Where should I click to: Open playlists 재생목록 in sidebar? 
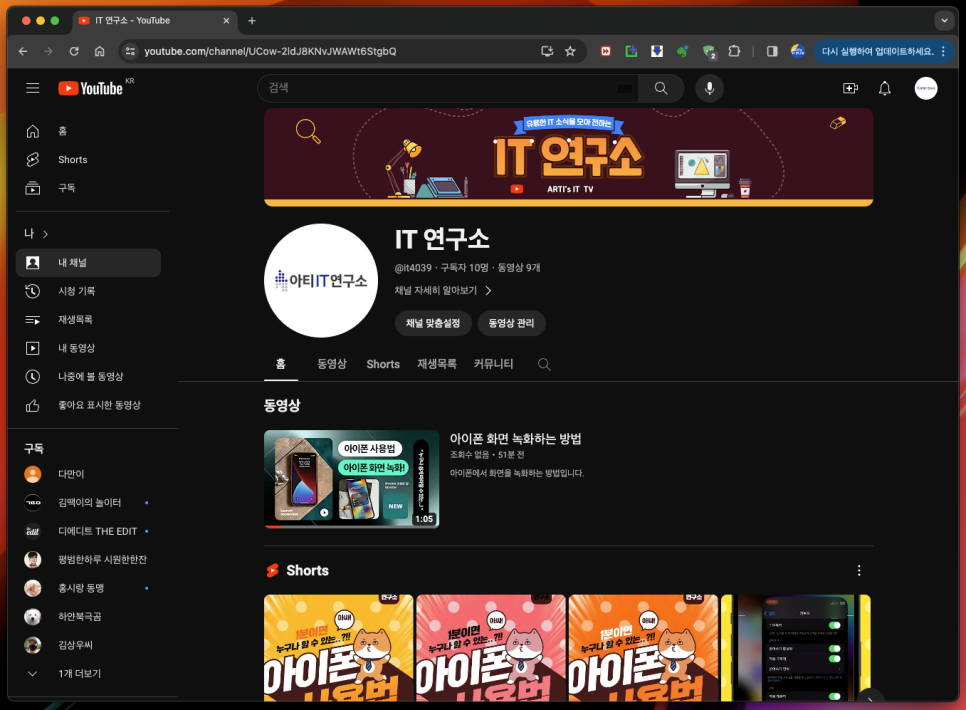(x=88, y=319)
